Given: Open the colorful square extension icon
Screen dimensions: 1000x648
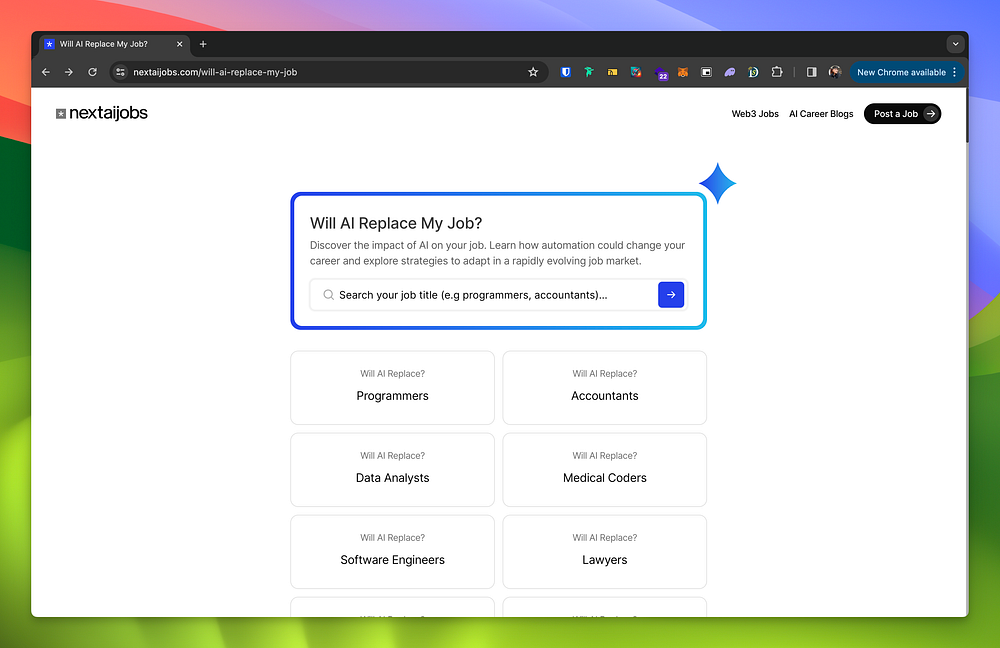Looking at the screenshot, I should pyautogui.click(x=636, y=72).
